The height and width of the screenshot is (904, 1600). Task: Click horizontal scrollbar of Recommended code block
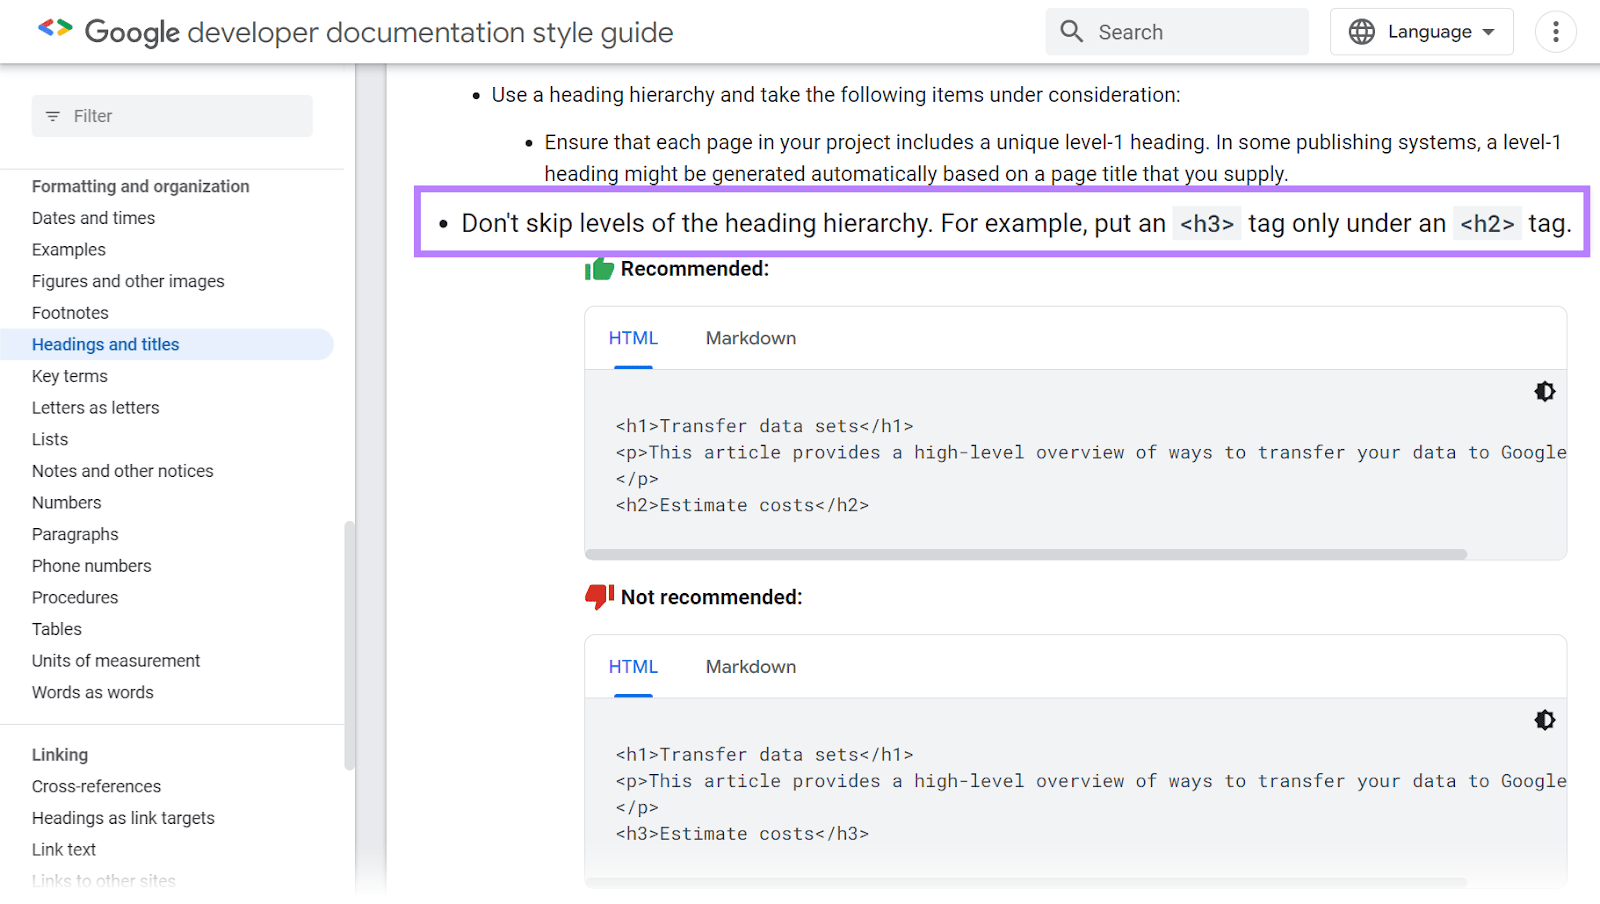pyautogui.click(x=1026, y=554)
